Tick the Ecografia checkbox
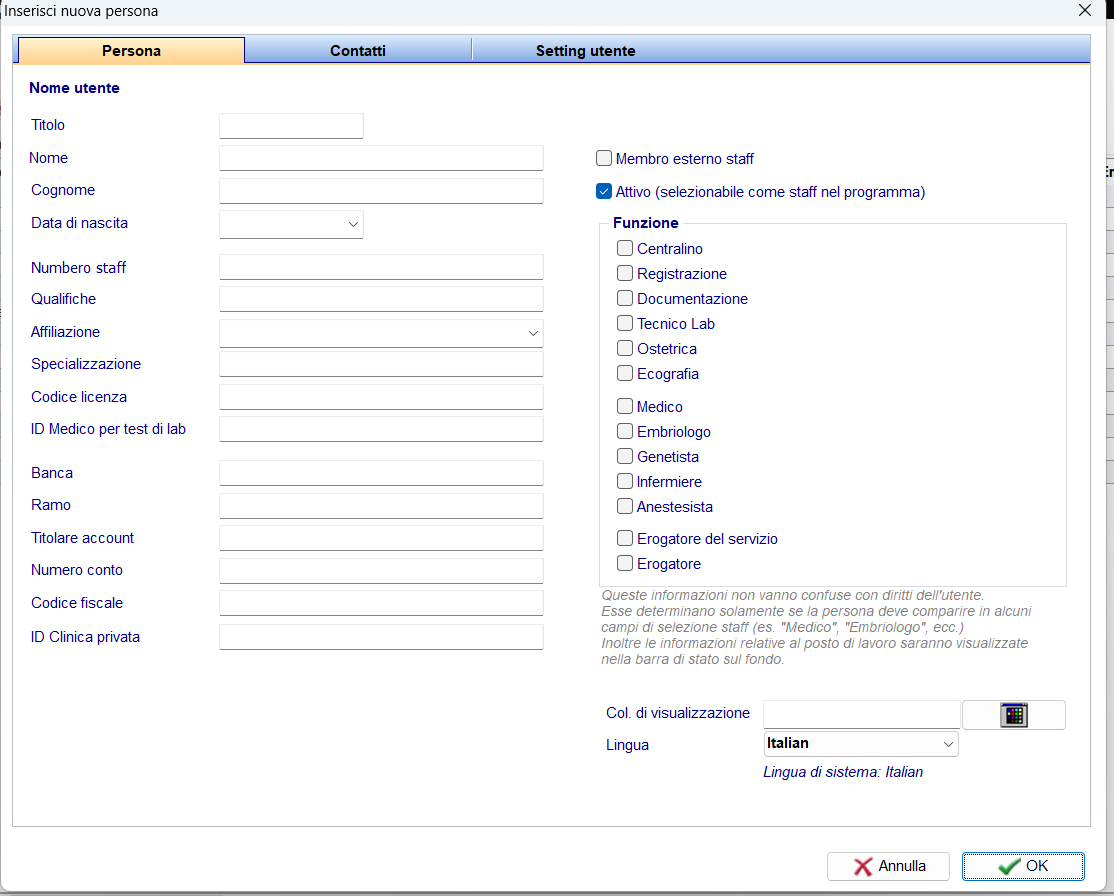The width and height of the screenshot is (1114, 896). (x=625, y=373)
